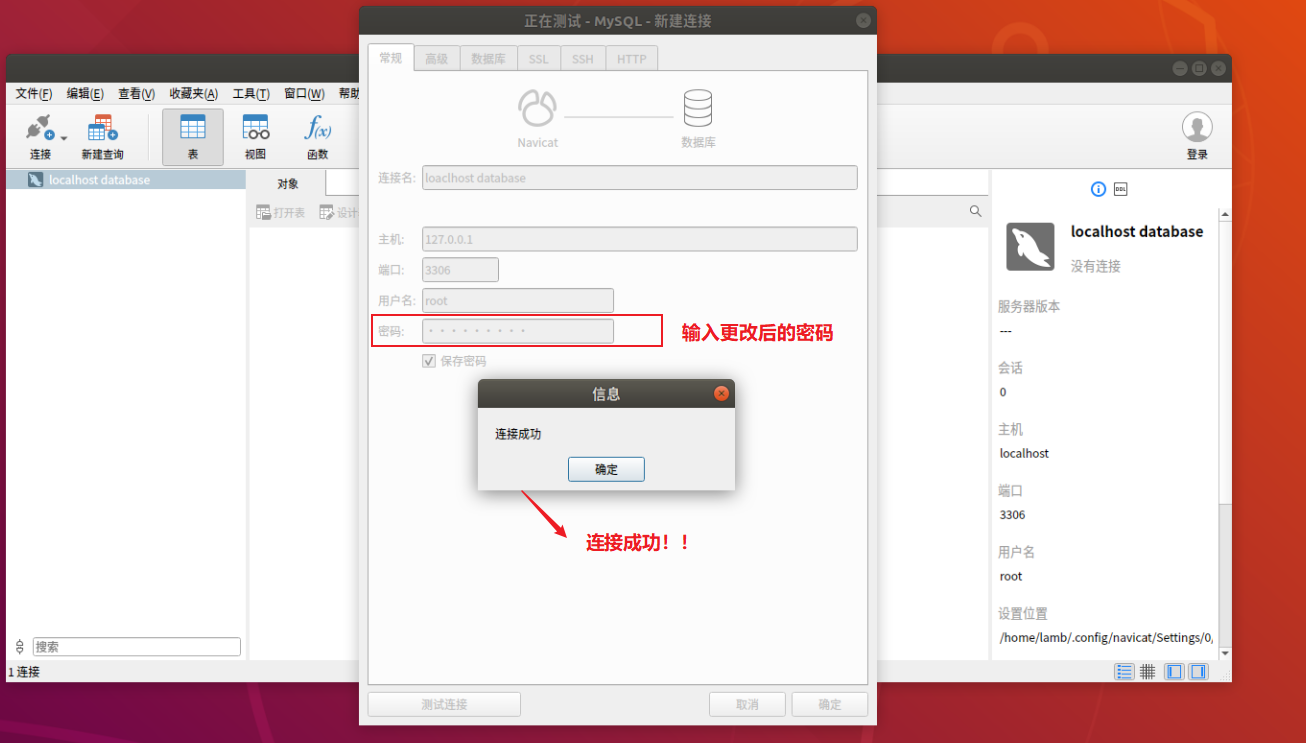Show the info panel via blue info icon
This screenshot has height=743, width=1306.
(1098, 189)
